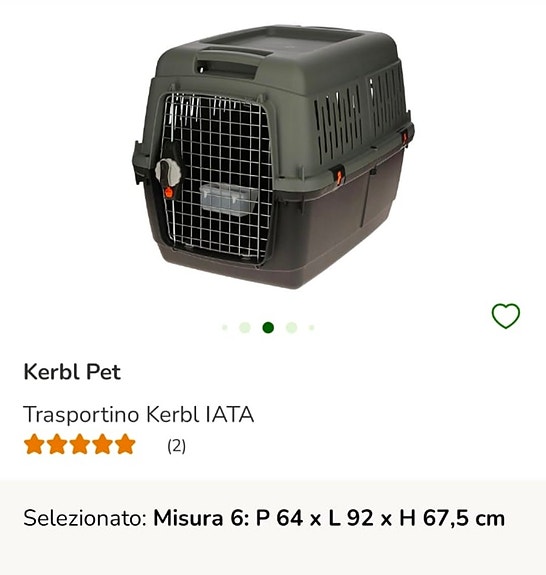Select the fourth orange rating star

click(102, 444)
